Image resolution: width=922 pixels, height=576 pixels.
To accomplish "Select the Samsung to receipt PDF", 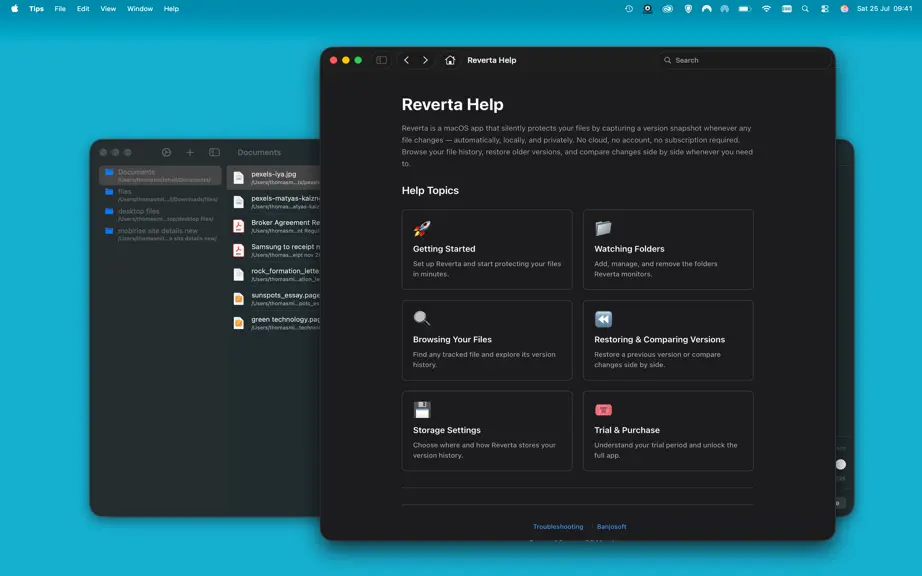I will pos(273,250).
